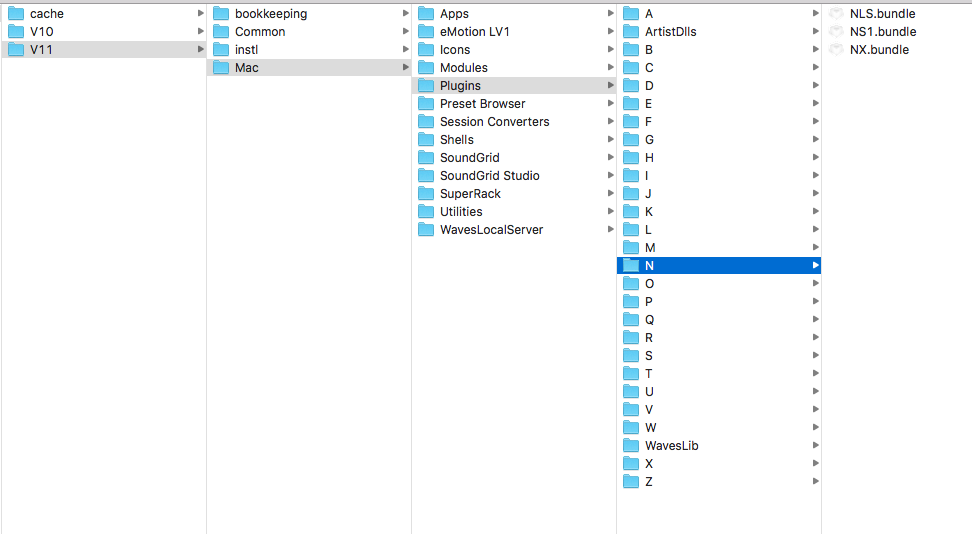Open the folder named P

point(719,301)
